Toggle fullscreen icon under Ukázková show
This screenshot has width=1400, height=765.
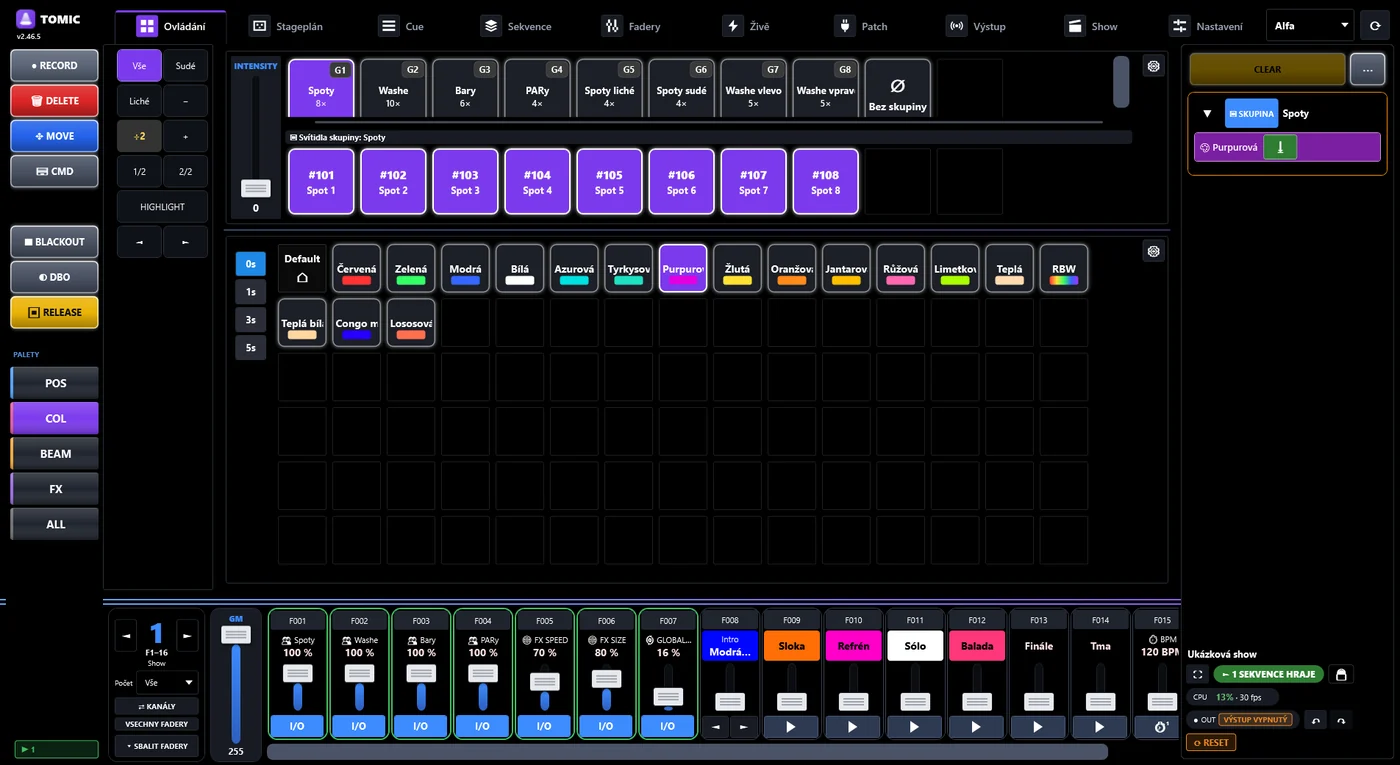1197,675
